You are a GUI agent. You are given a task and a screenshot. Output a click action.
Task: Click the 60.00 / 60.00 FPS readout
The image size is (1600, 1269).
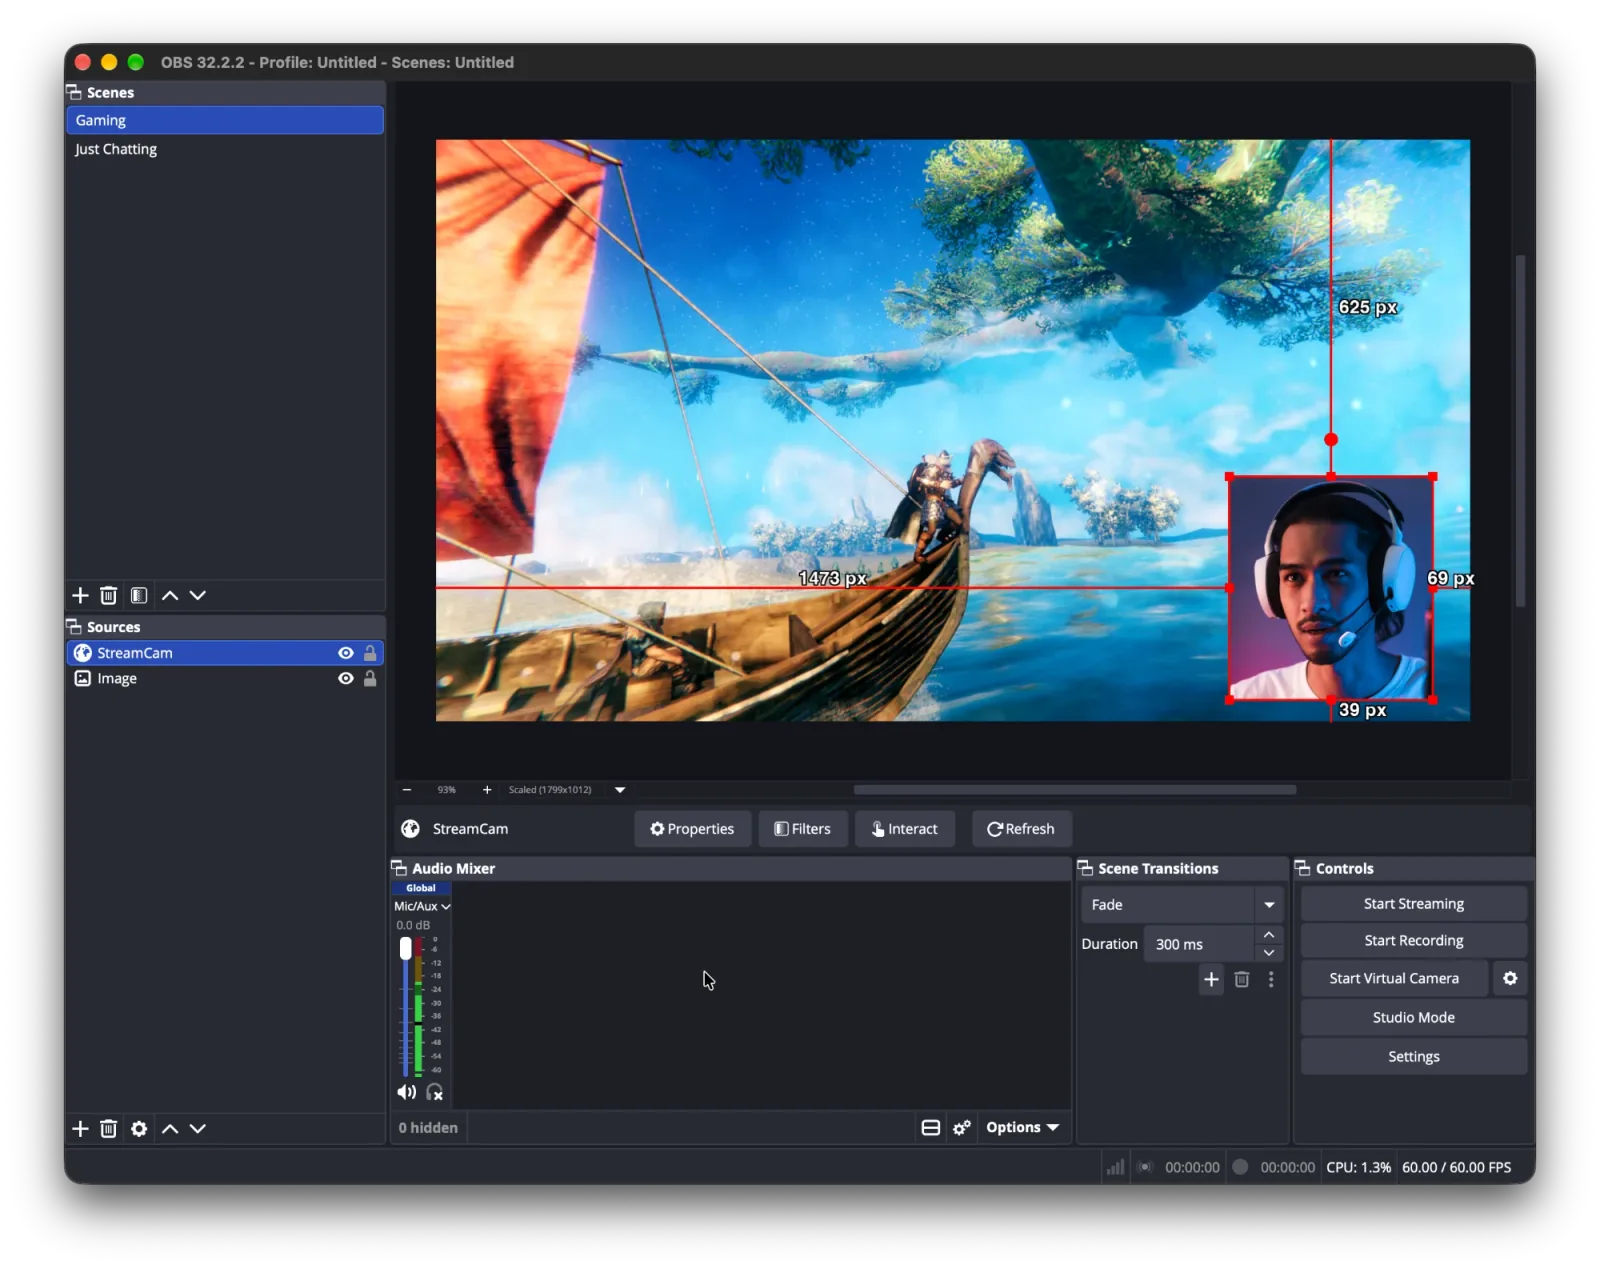pos(1456,1167)
